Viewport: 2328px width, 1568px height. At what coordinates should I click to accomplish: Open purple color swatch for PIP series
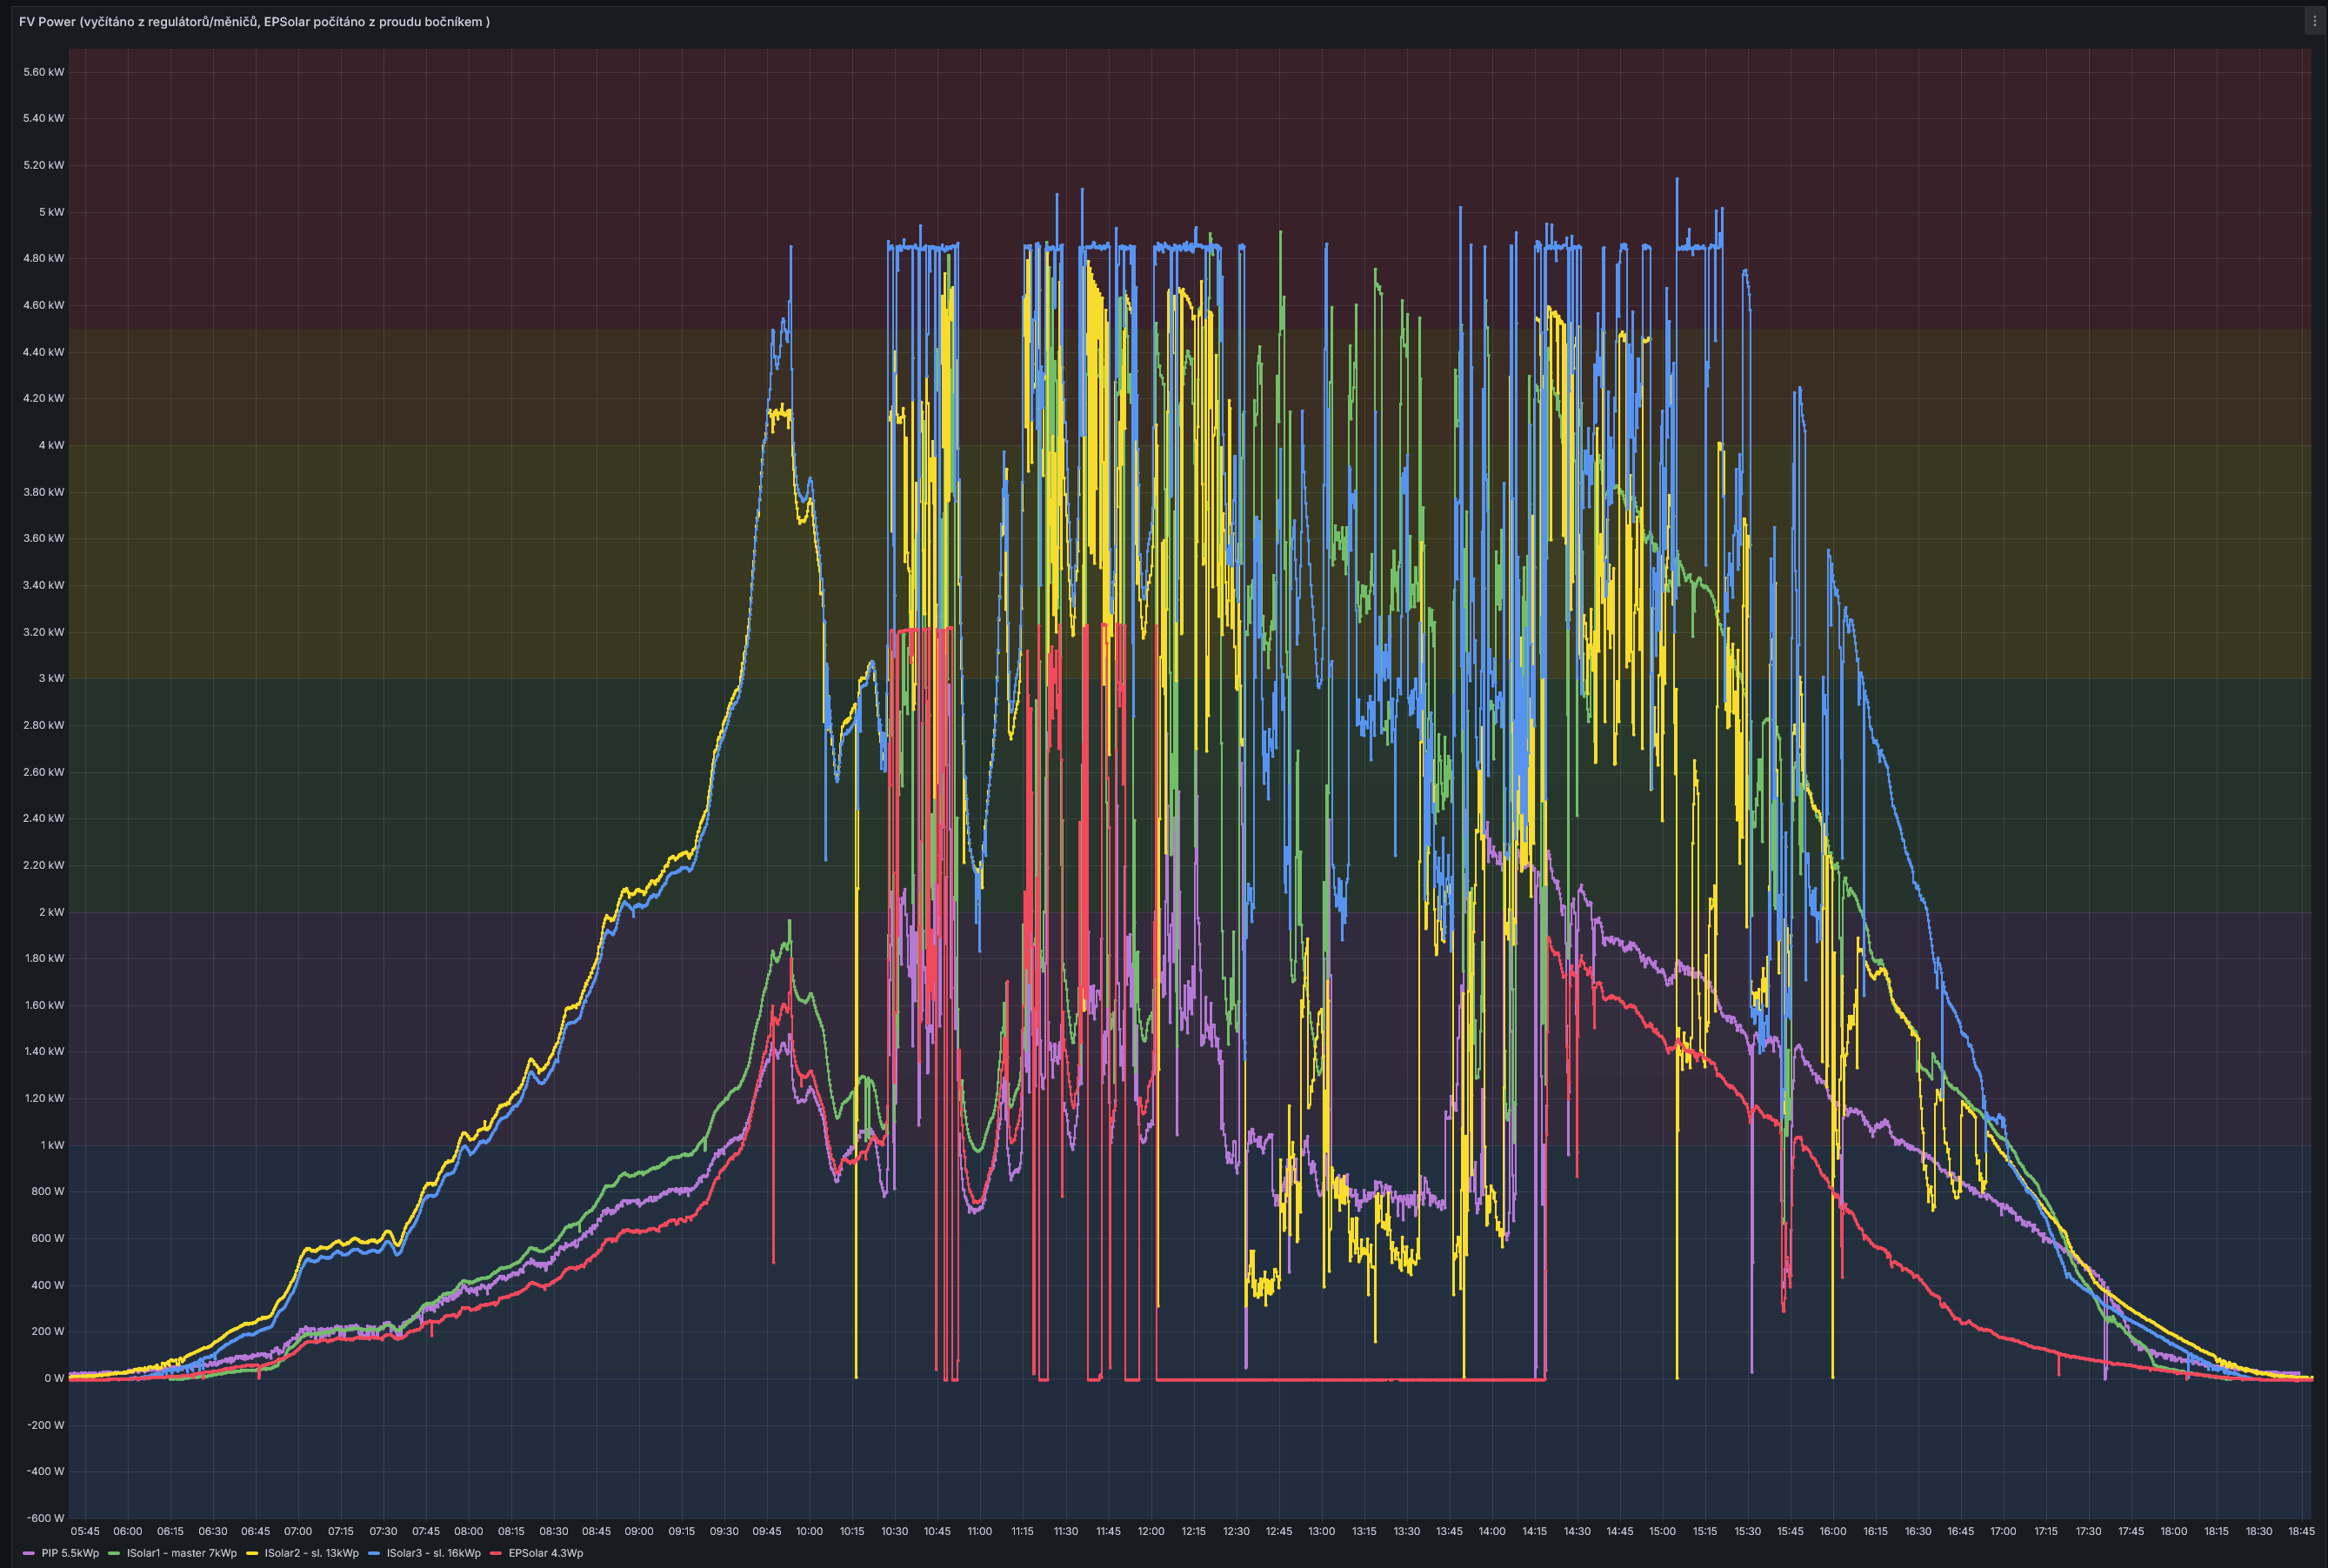(28, 1553)
